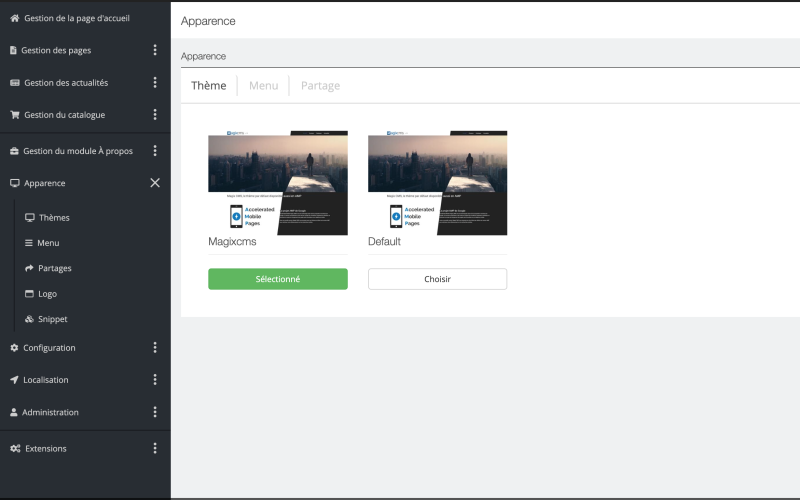Click the share arrow icon beside Partages
800x500 pixels.
click(29, 268)
